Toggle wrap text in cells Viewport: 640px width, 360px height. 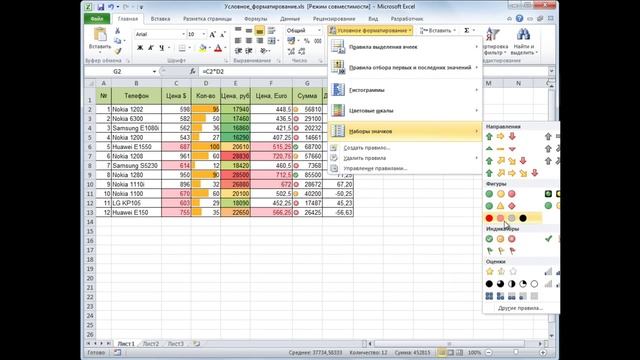[271, 31]
